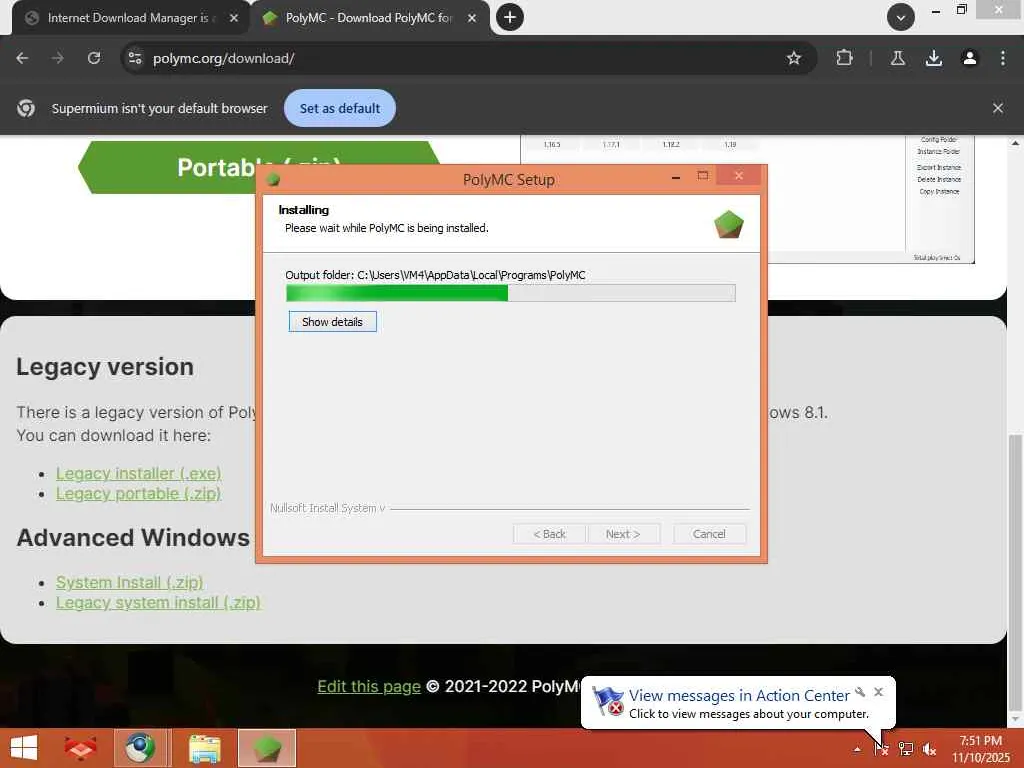
Task: Close the Action Center balloon notification
Action: [878, 692]
